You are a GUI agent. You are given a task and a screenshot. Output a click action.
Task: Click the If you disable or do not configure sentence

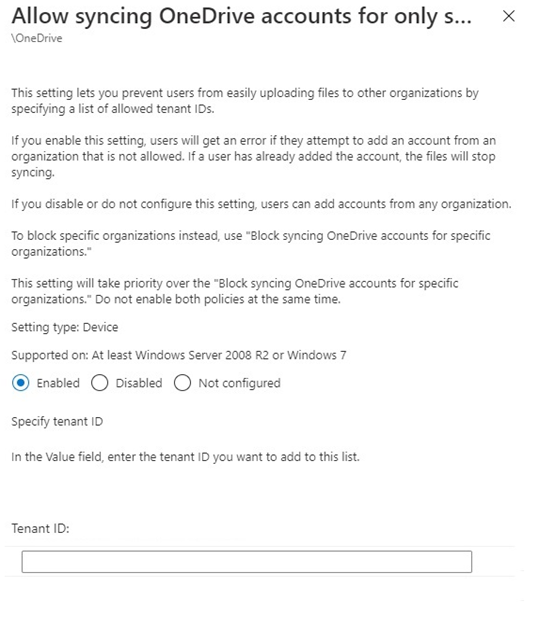click(261, 204)
